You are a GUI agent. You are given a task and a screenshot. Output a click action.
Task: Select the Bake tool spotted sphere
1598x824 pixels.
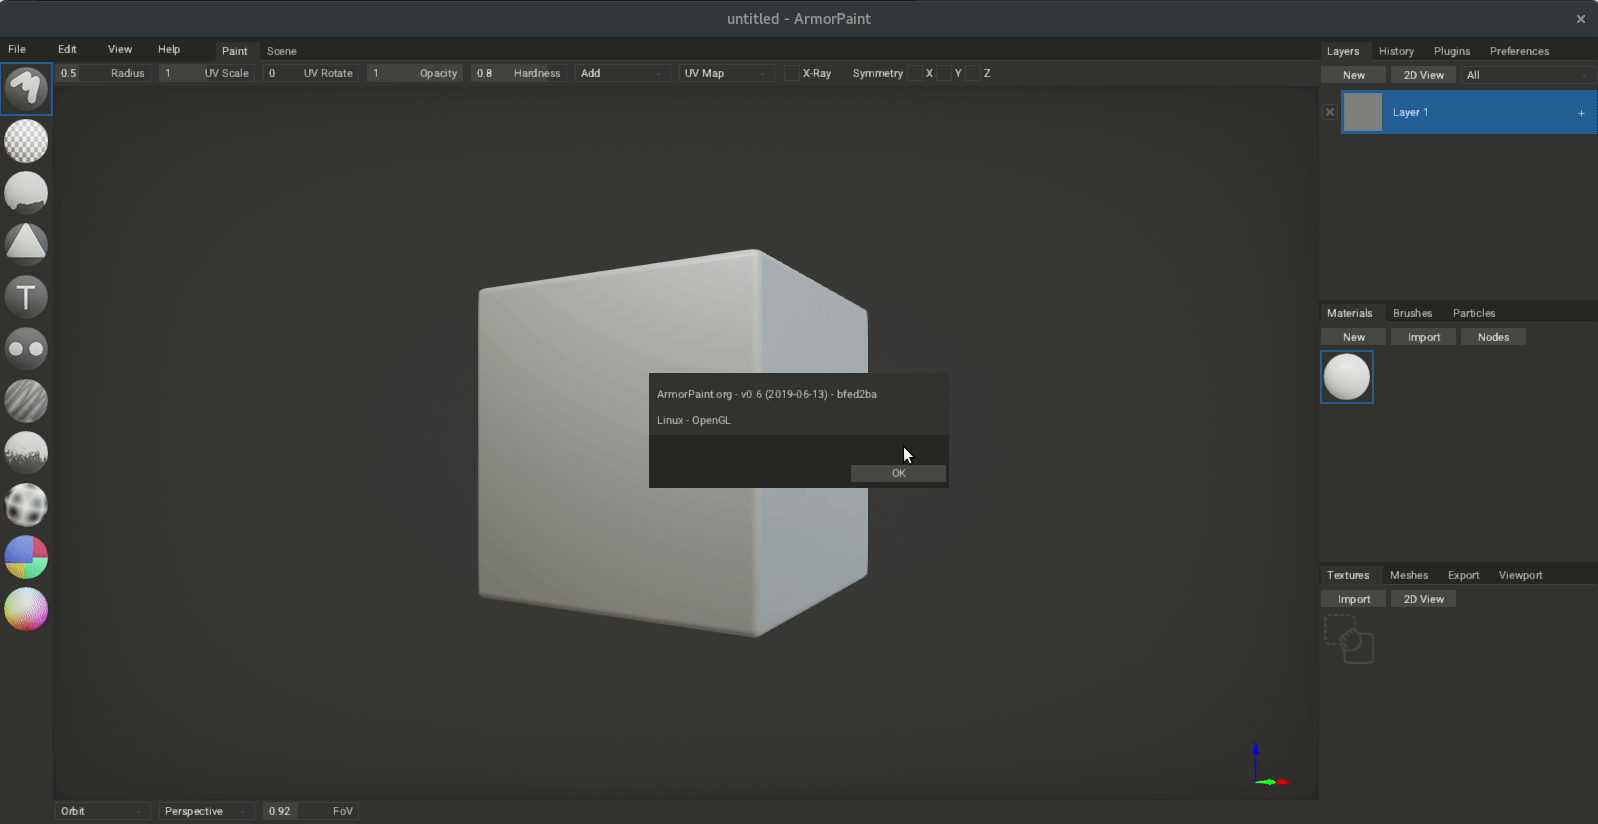pyautogui.click(x=26, y=505)
